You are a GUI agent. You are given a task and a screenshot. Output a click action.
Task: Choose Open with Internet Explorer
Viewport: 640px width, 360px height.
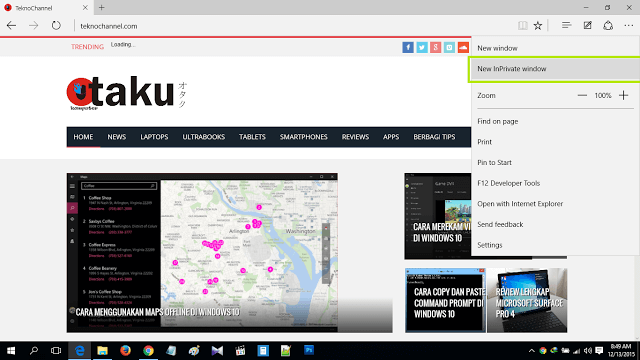pyautogui.click(x=520, y=204)
